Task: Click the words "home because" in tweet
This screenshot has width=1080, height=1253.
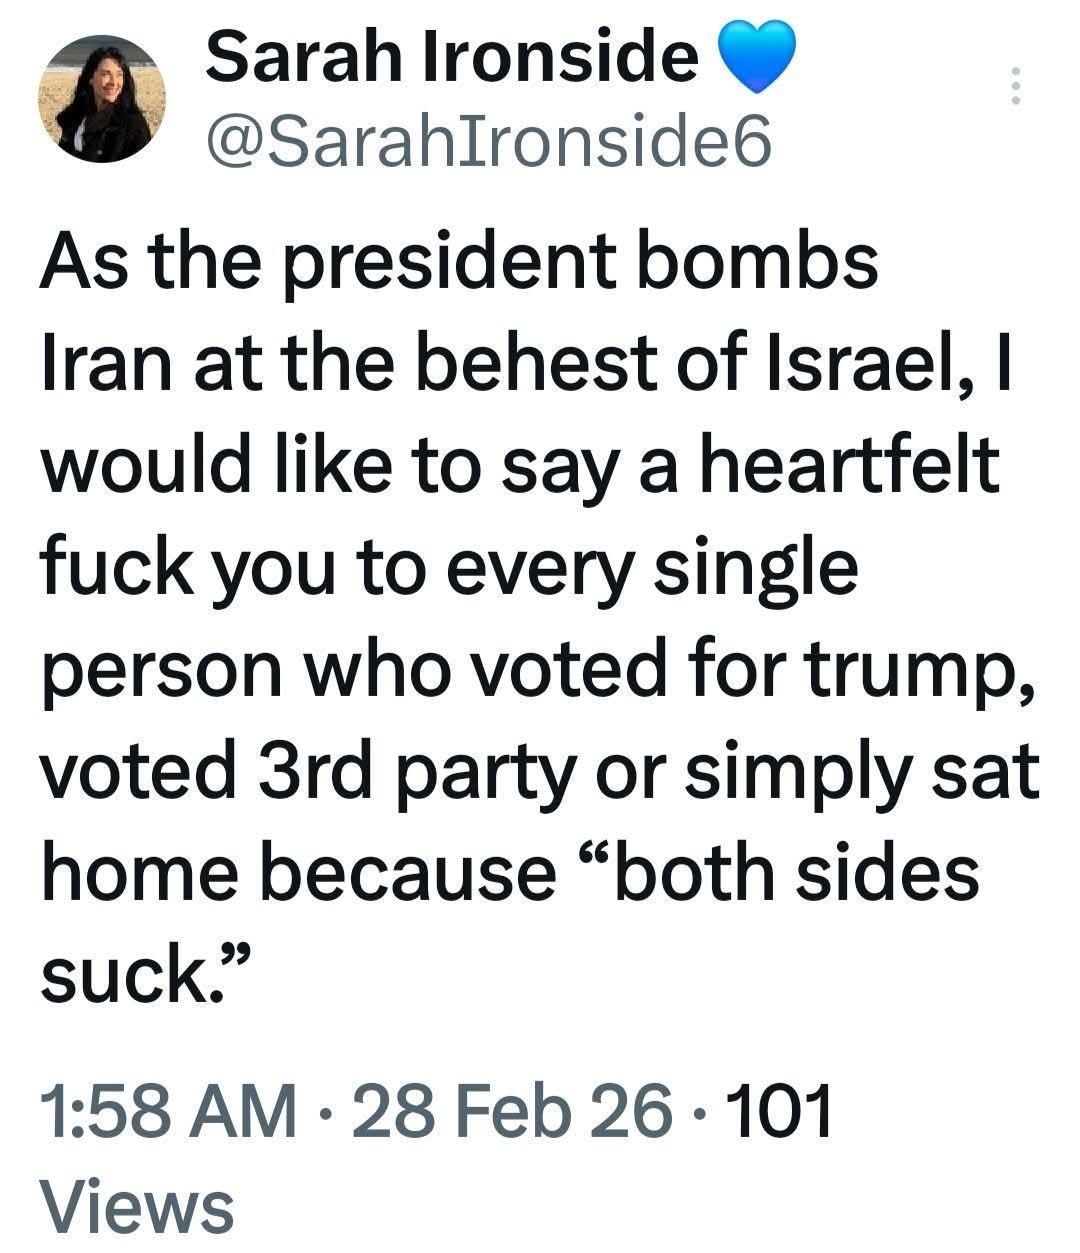Action: [298, 870]
